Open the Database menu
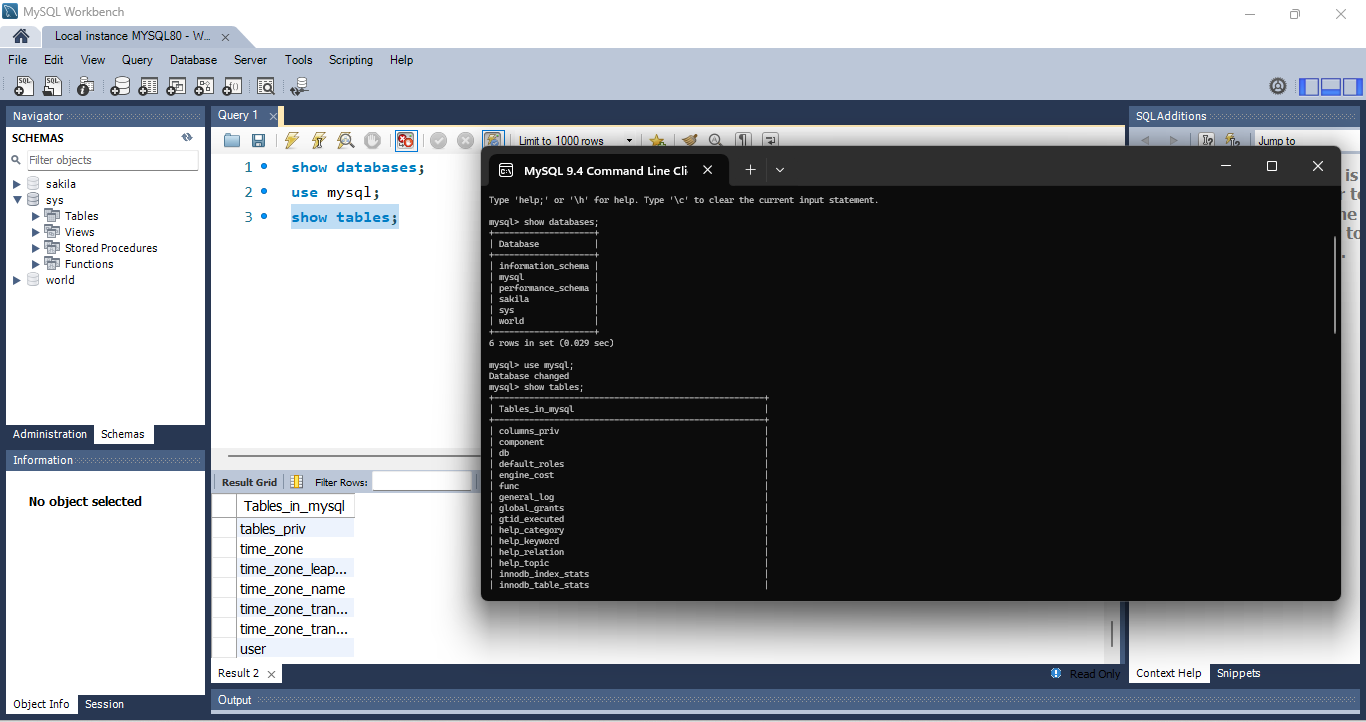 point(193,60)
